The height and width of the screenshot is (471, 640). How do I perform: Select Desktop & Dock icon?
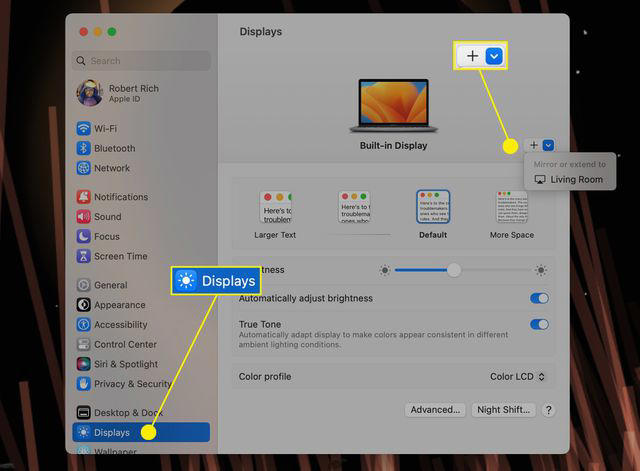click(x=84, y=413)
